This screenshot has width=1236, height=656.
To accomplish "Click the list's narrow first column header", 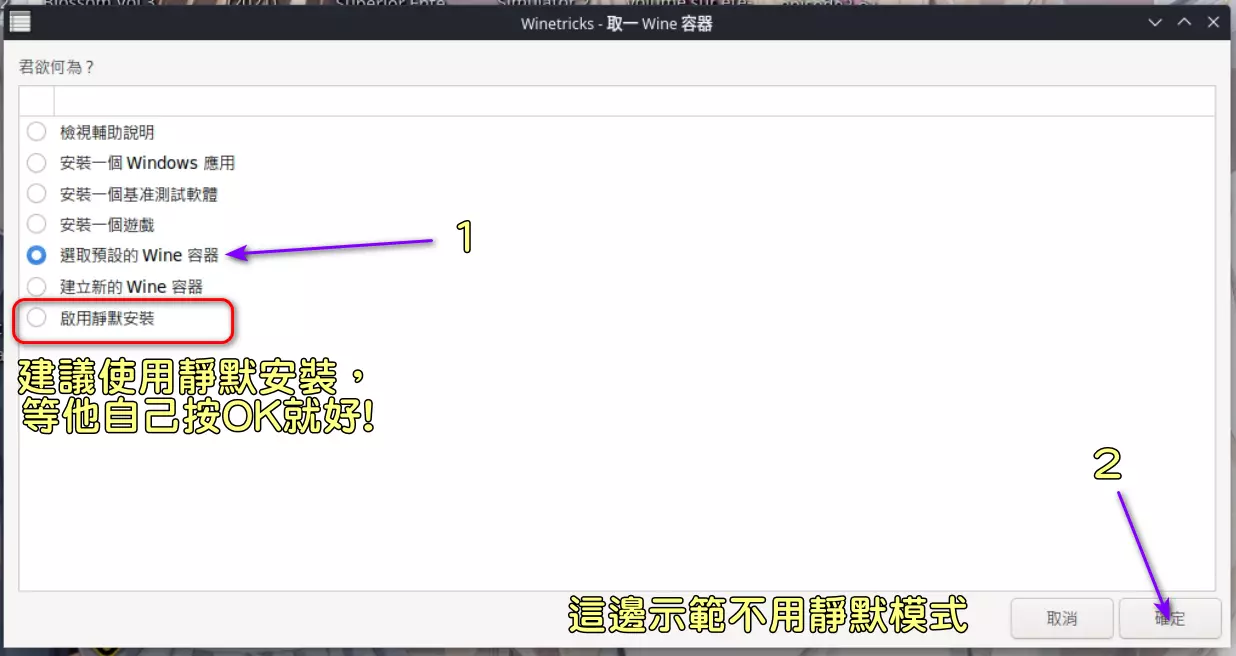I will point(37,100).
